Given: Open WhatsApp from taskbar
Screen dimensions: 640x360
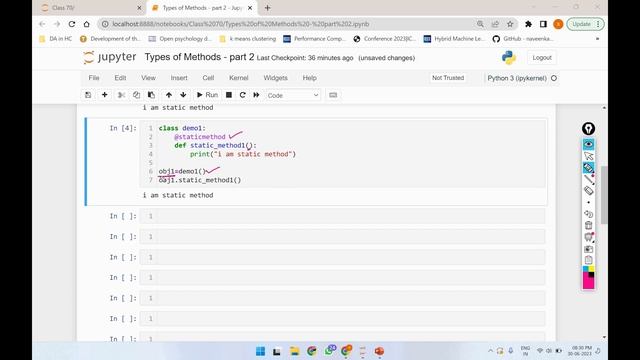Looking at the screenshot, I should [329, 351].
